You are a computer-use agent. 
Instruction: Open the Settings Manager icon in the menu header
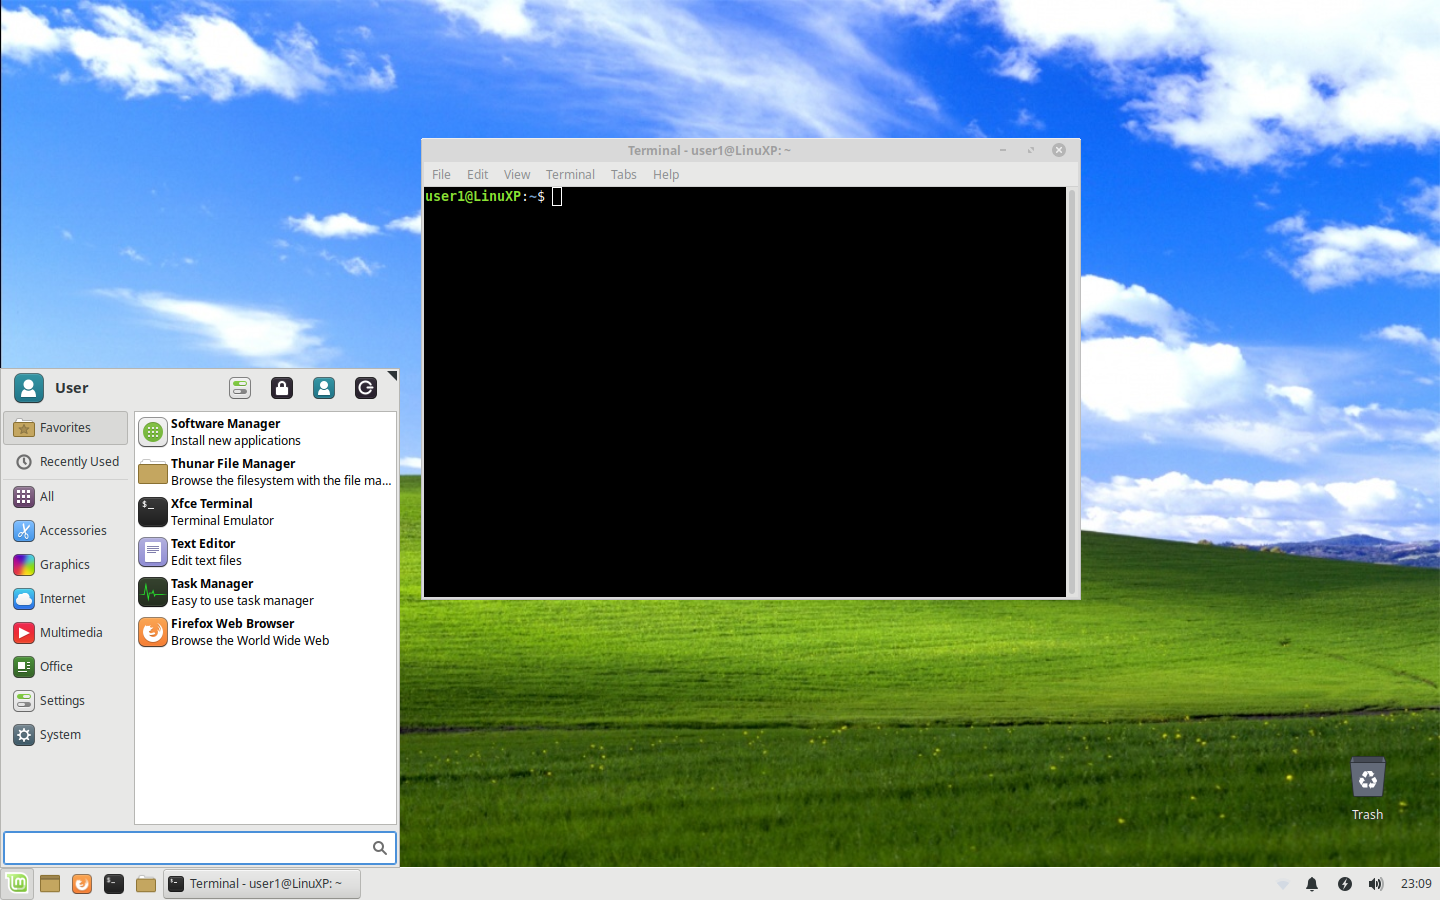pos(240,388)
